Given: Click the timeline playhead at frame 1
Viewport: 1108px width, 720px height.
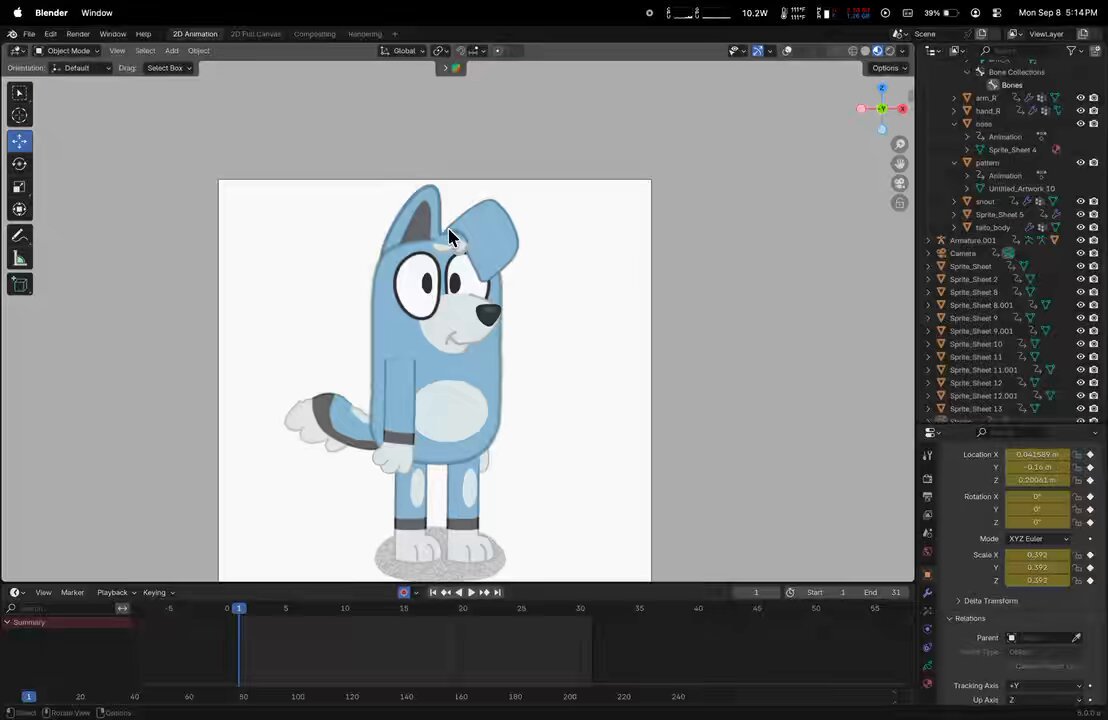Looking at the screenshot, I should [239, 608].
